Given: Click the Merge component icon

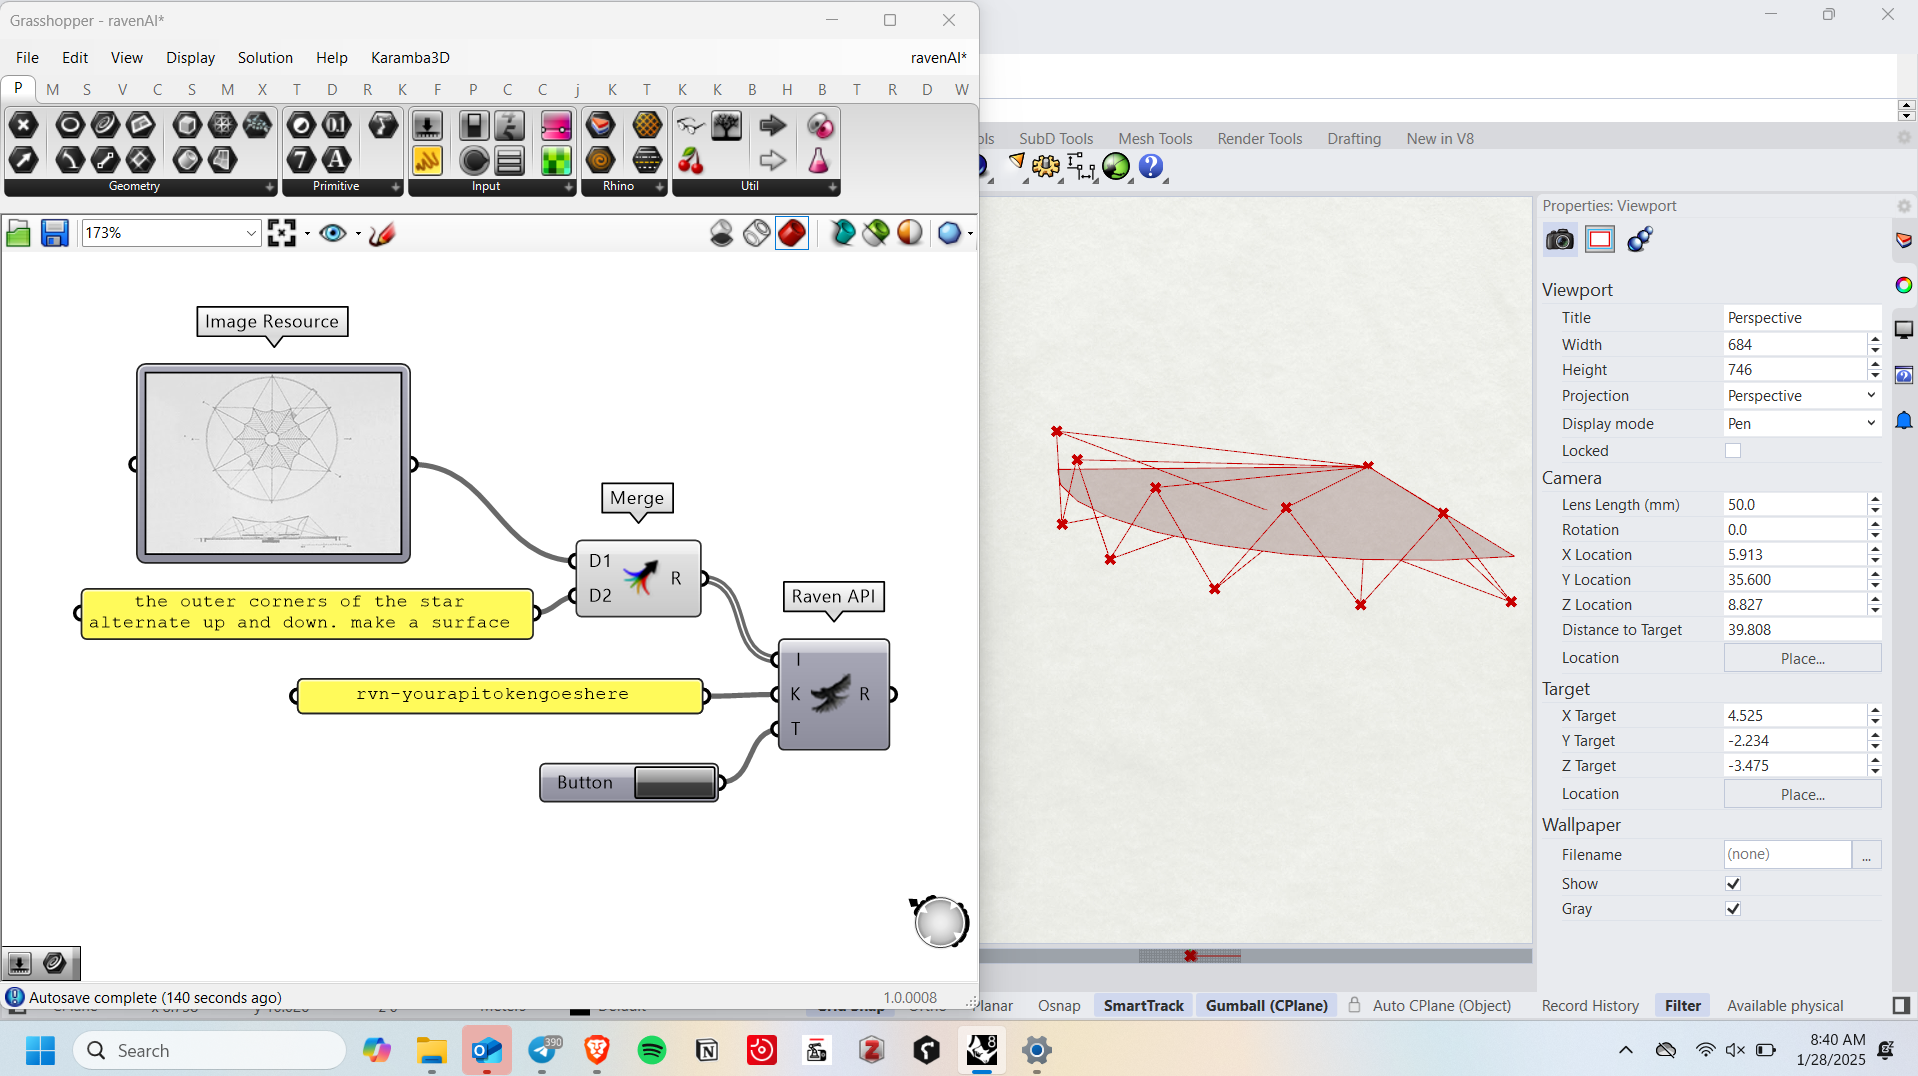Looking at the screenshot, I should [640, 578].
